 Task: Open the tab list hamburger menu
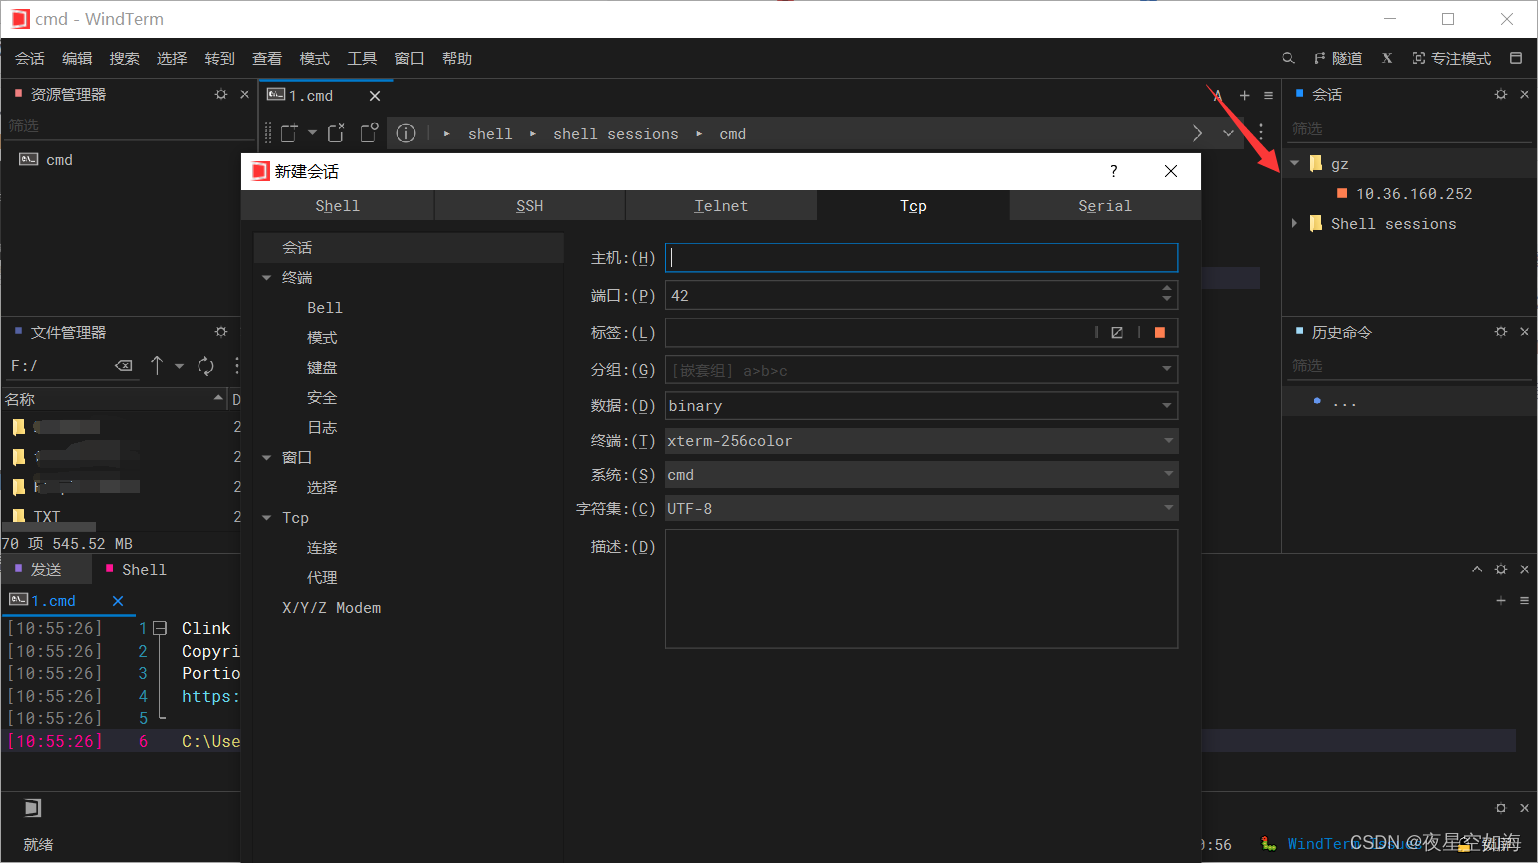tap(1269, 96)
